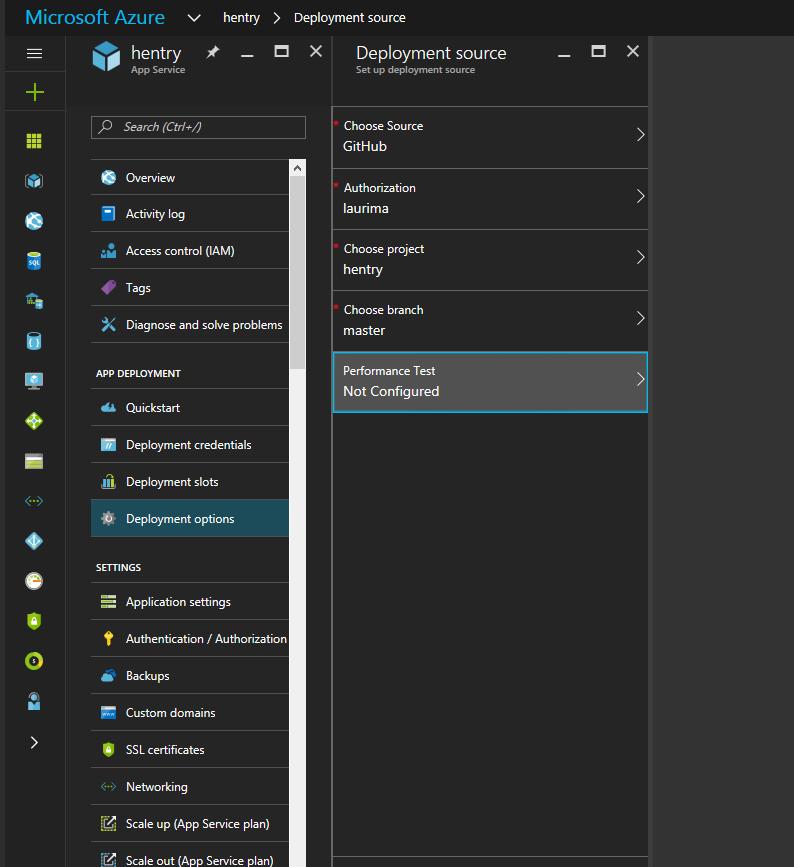Open Security Center shield icon in sidebar
The height and width of the screenshot is (867, 794).
point(34,621)
